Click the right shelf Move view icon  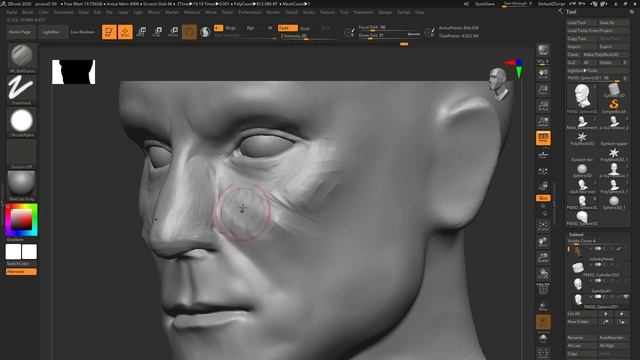coord(543,242)
